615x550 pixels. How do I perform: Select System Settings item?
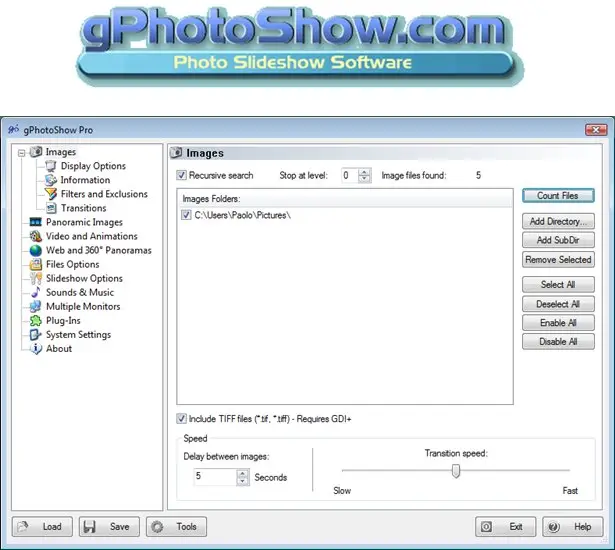click(78, 335)
